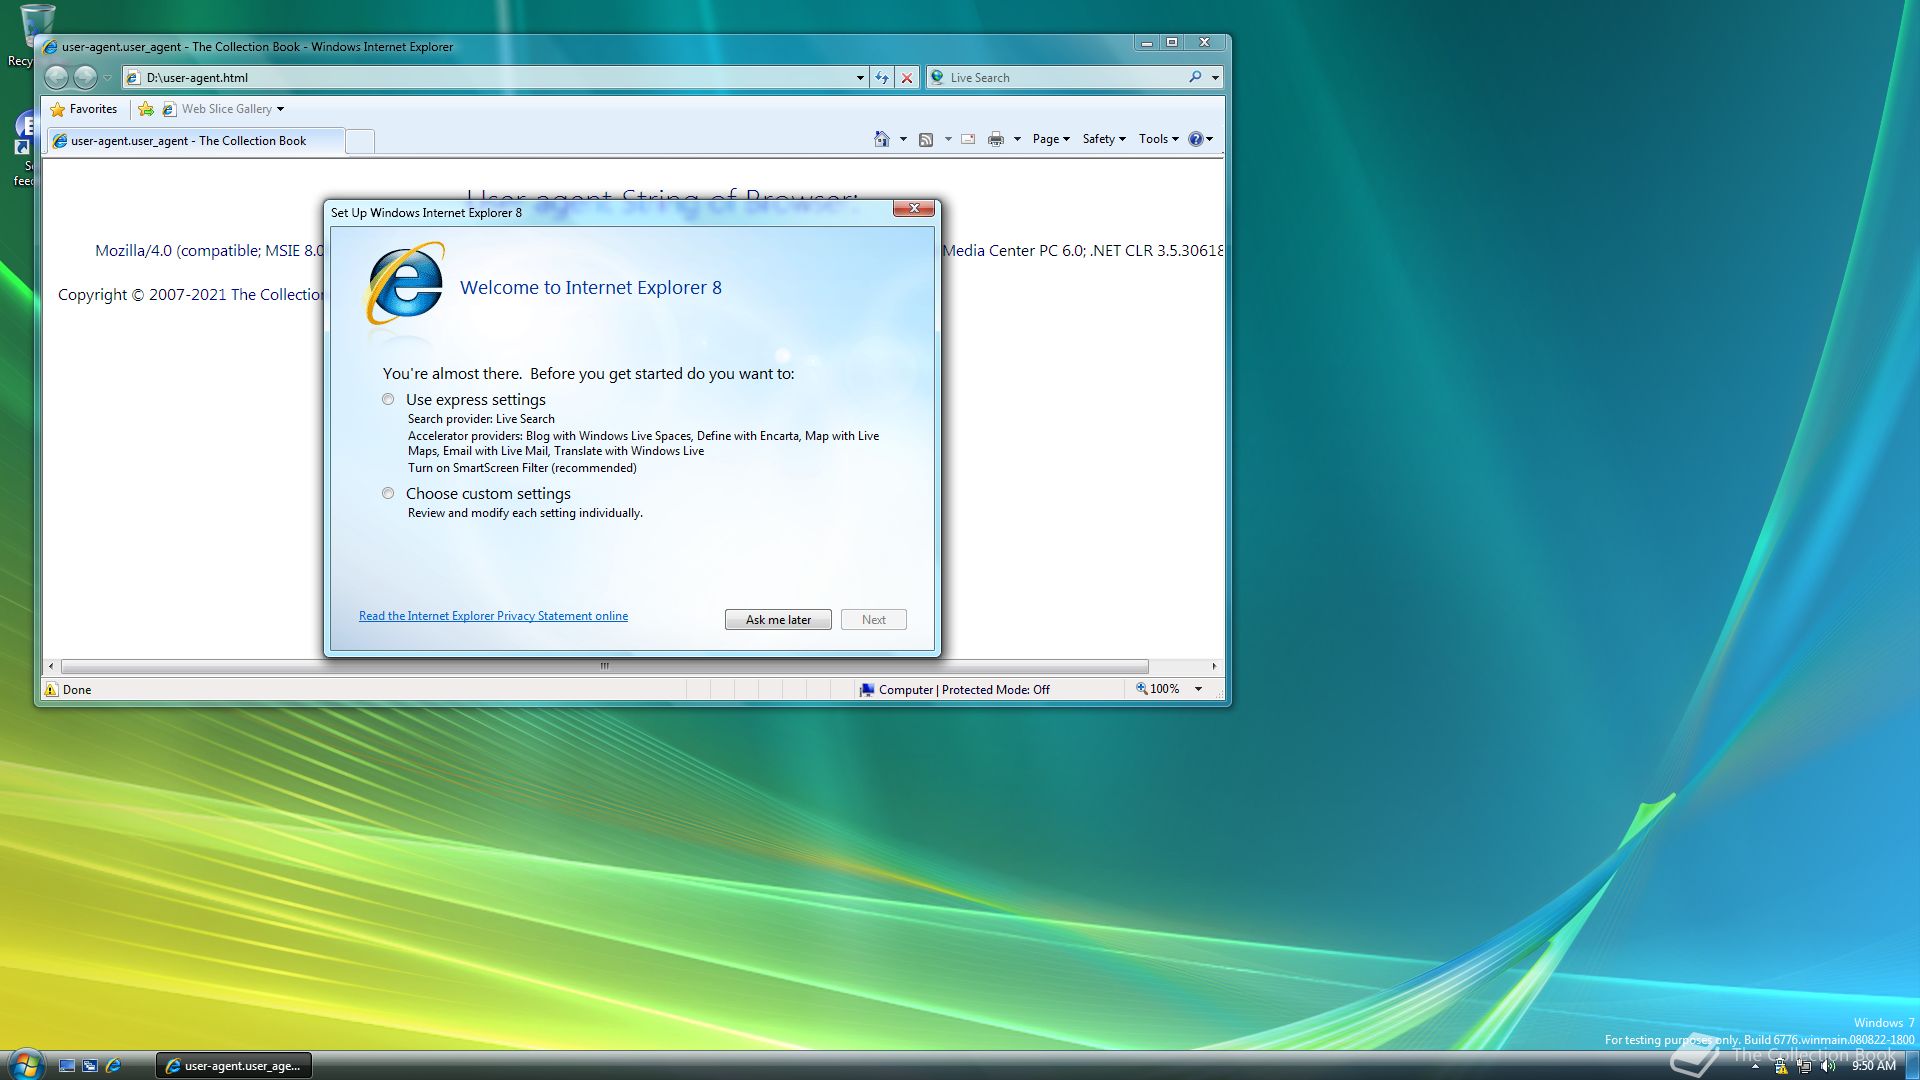Click the RSS Feeds icon
Screen dimensions: 1920x1080
click(926, 139)
